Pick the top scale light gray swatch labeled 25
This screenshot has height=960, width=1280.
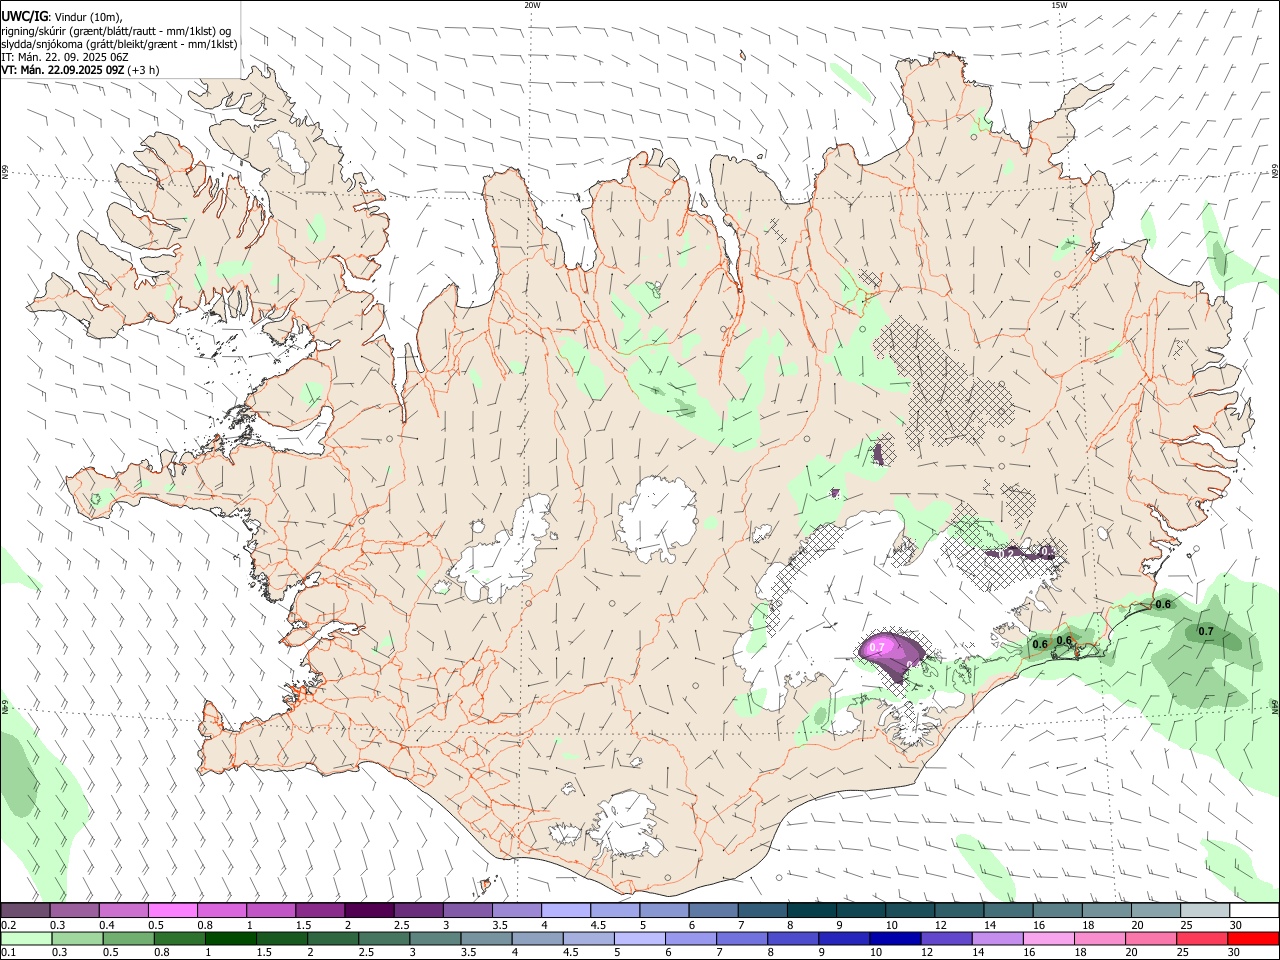pyautogui.click(x=1206, y=911)
